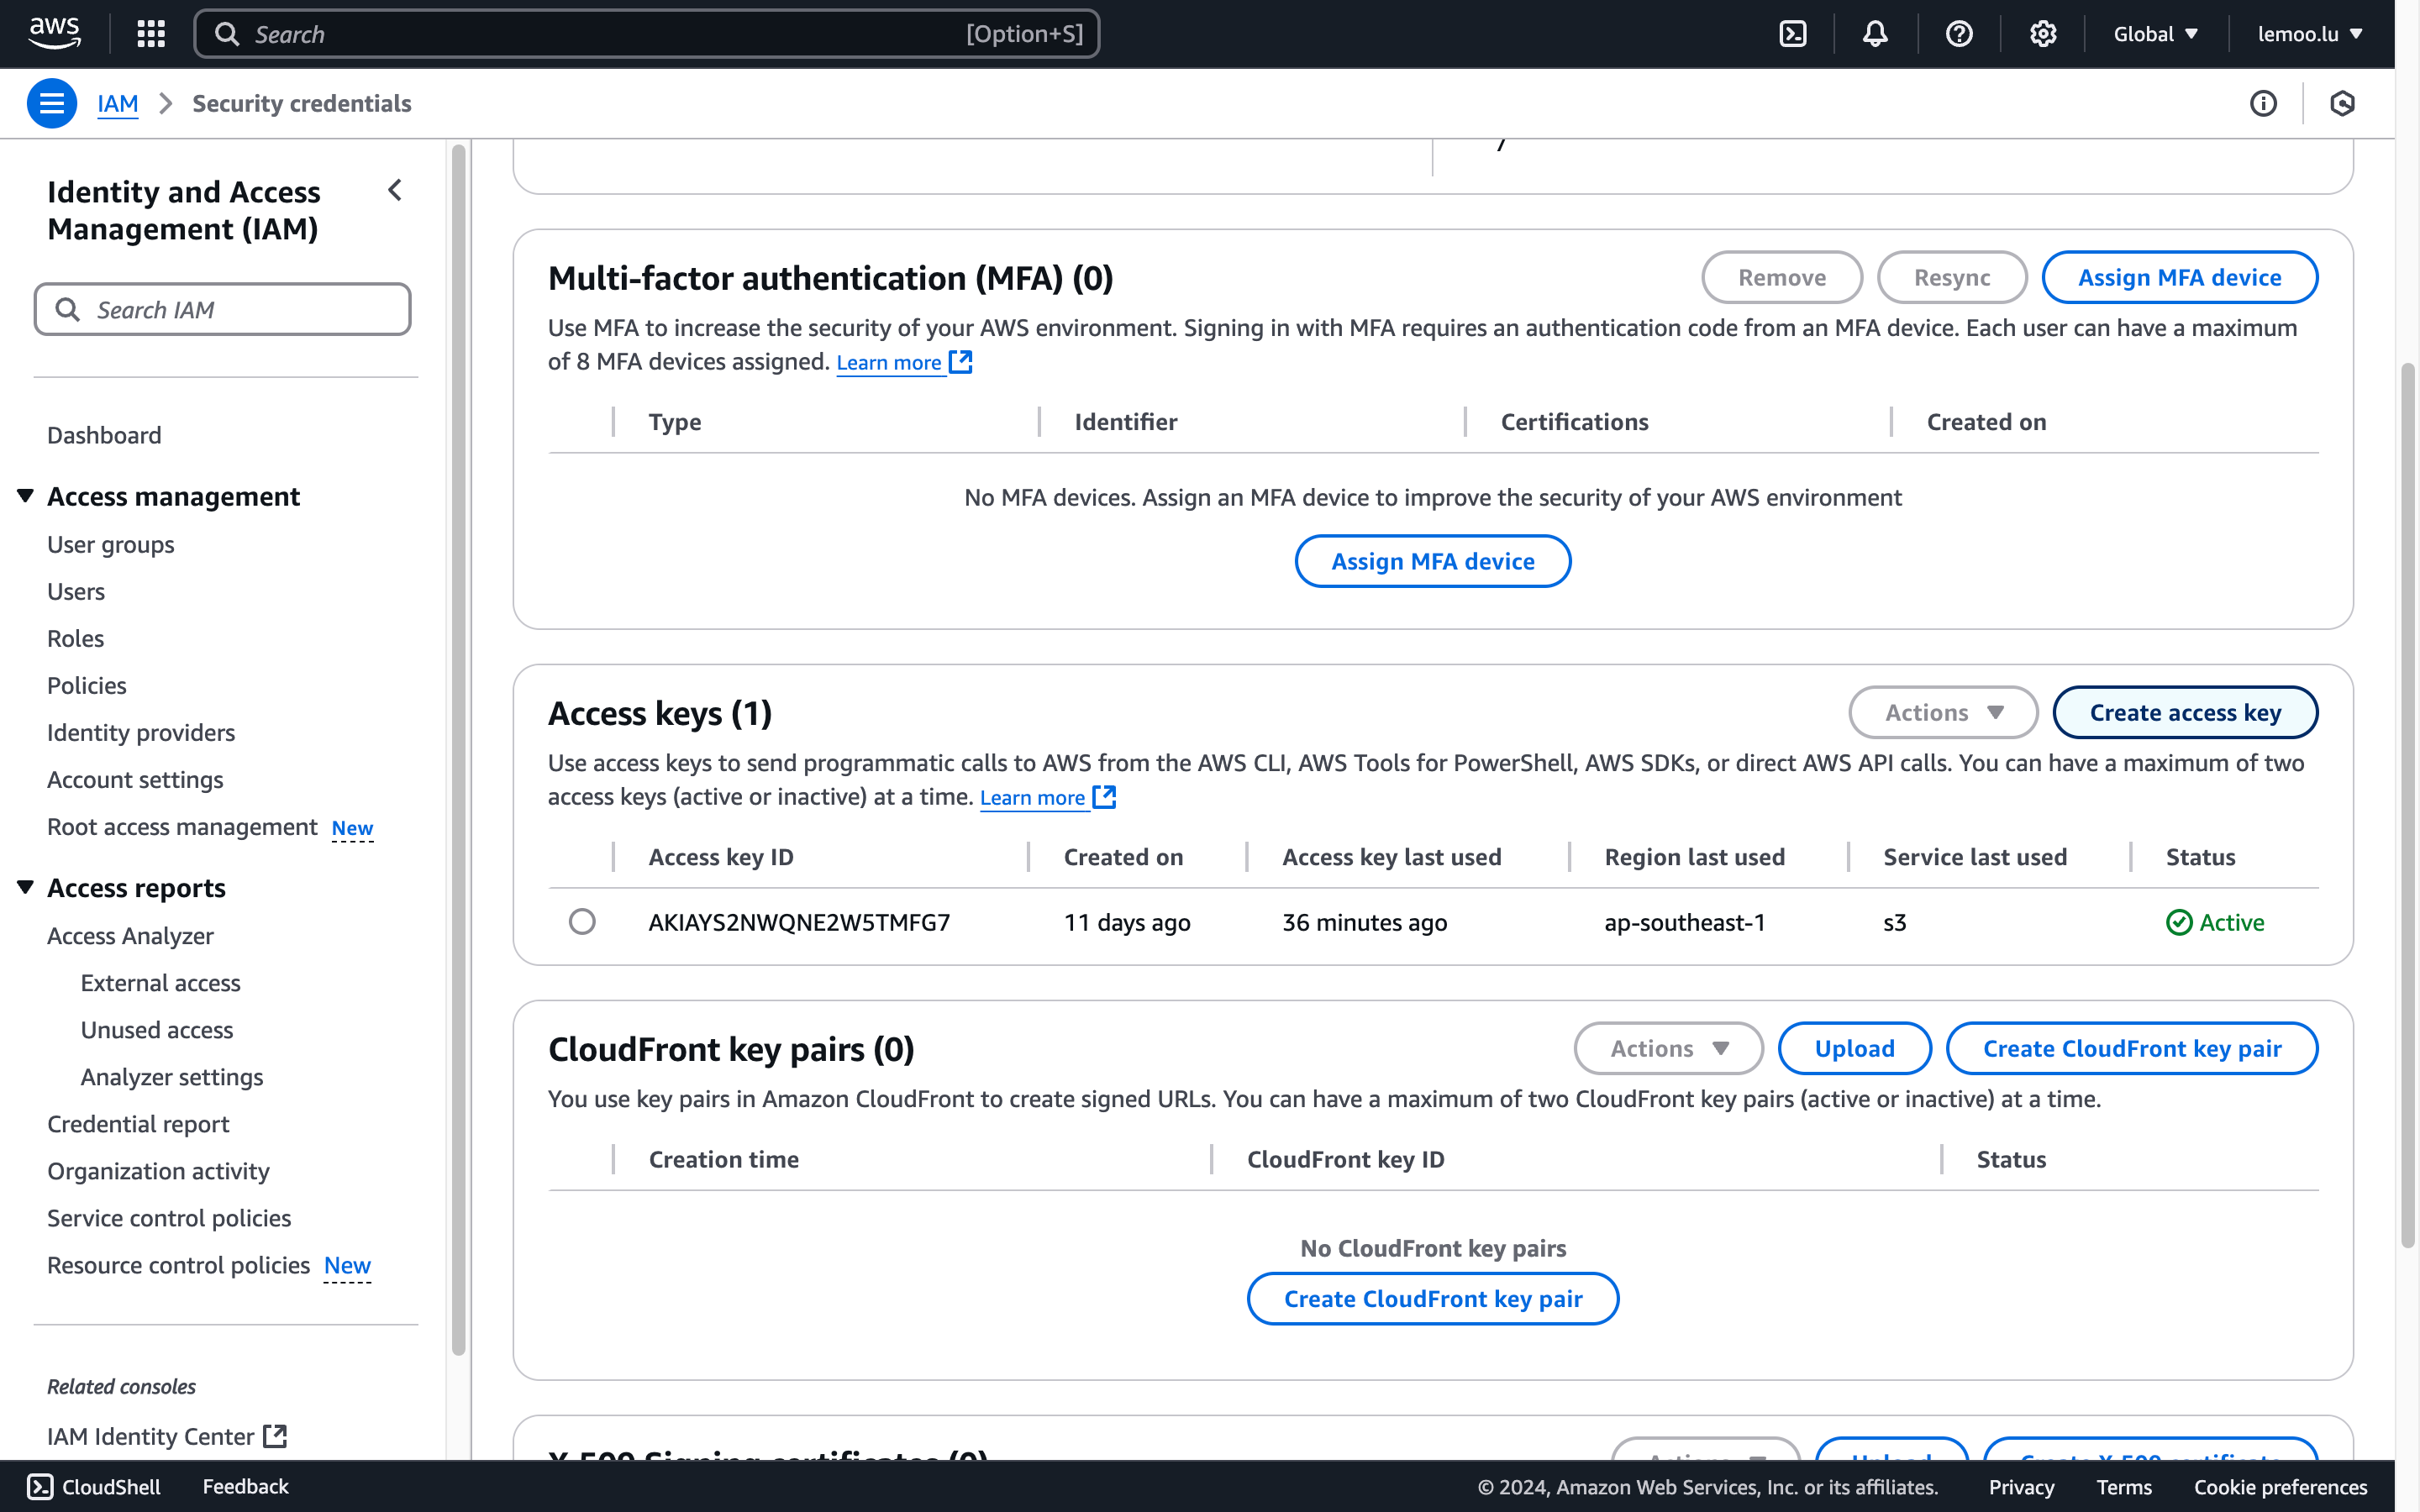Launch CloudShell from the top bar icon
Viewport: 2420px width, 1512px height.
click(1792, 34)
